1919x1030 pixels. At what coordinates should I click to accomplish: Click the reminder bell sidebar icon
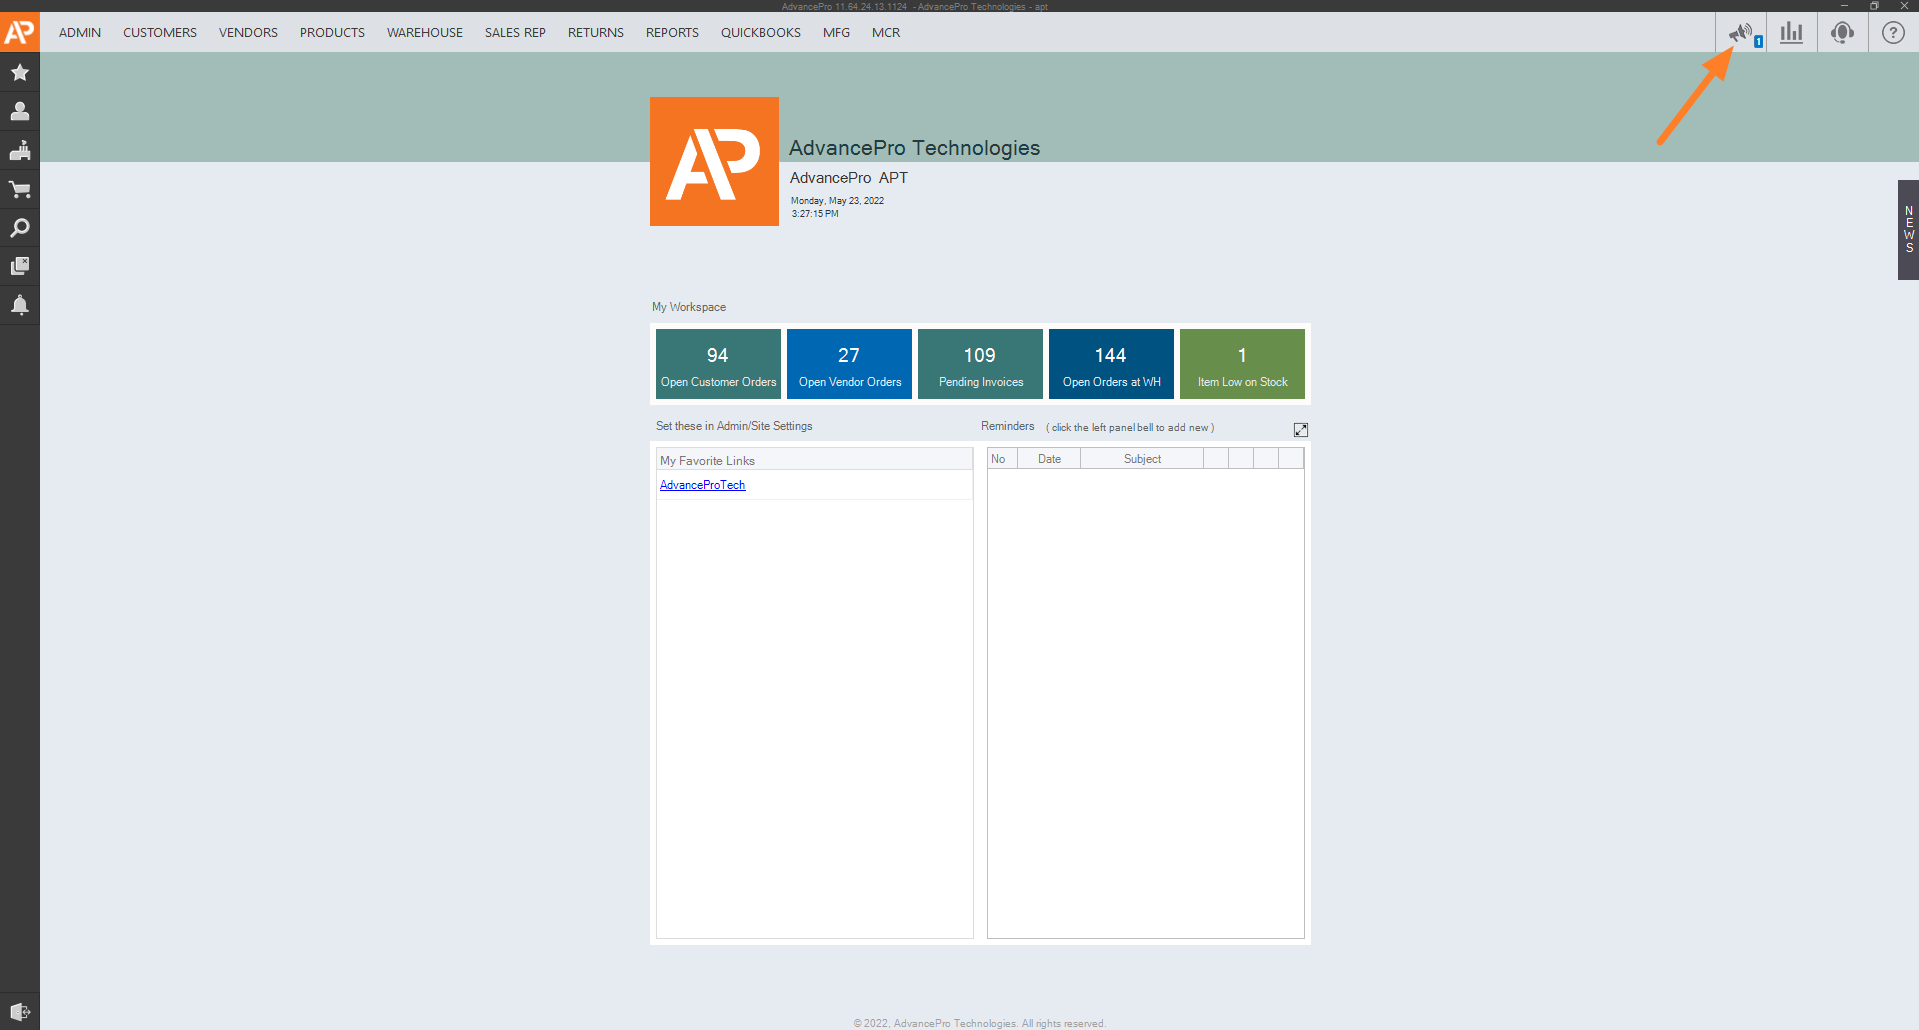[x=19, y=305]
